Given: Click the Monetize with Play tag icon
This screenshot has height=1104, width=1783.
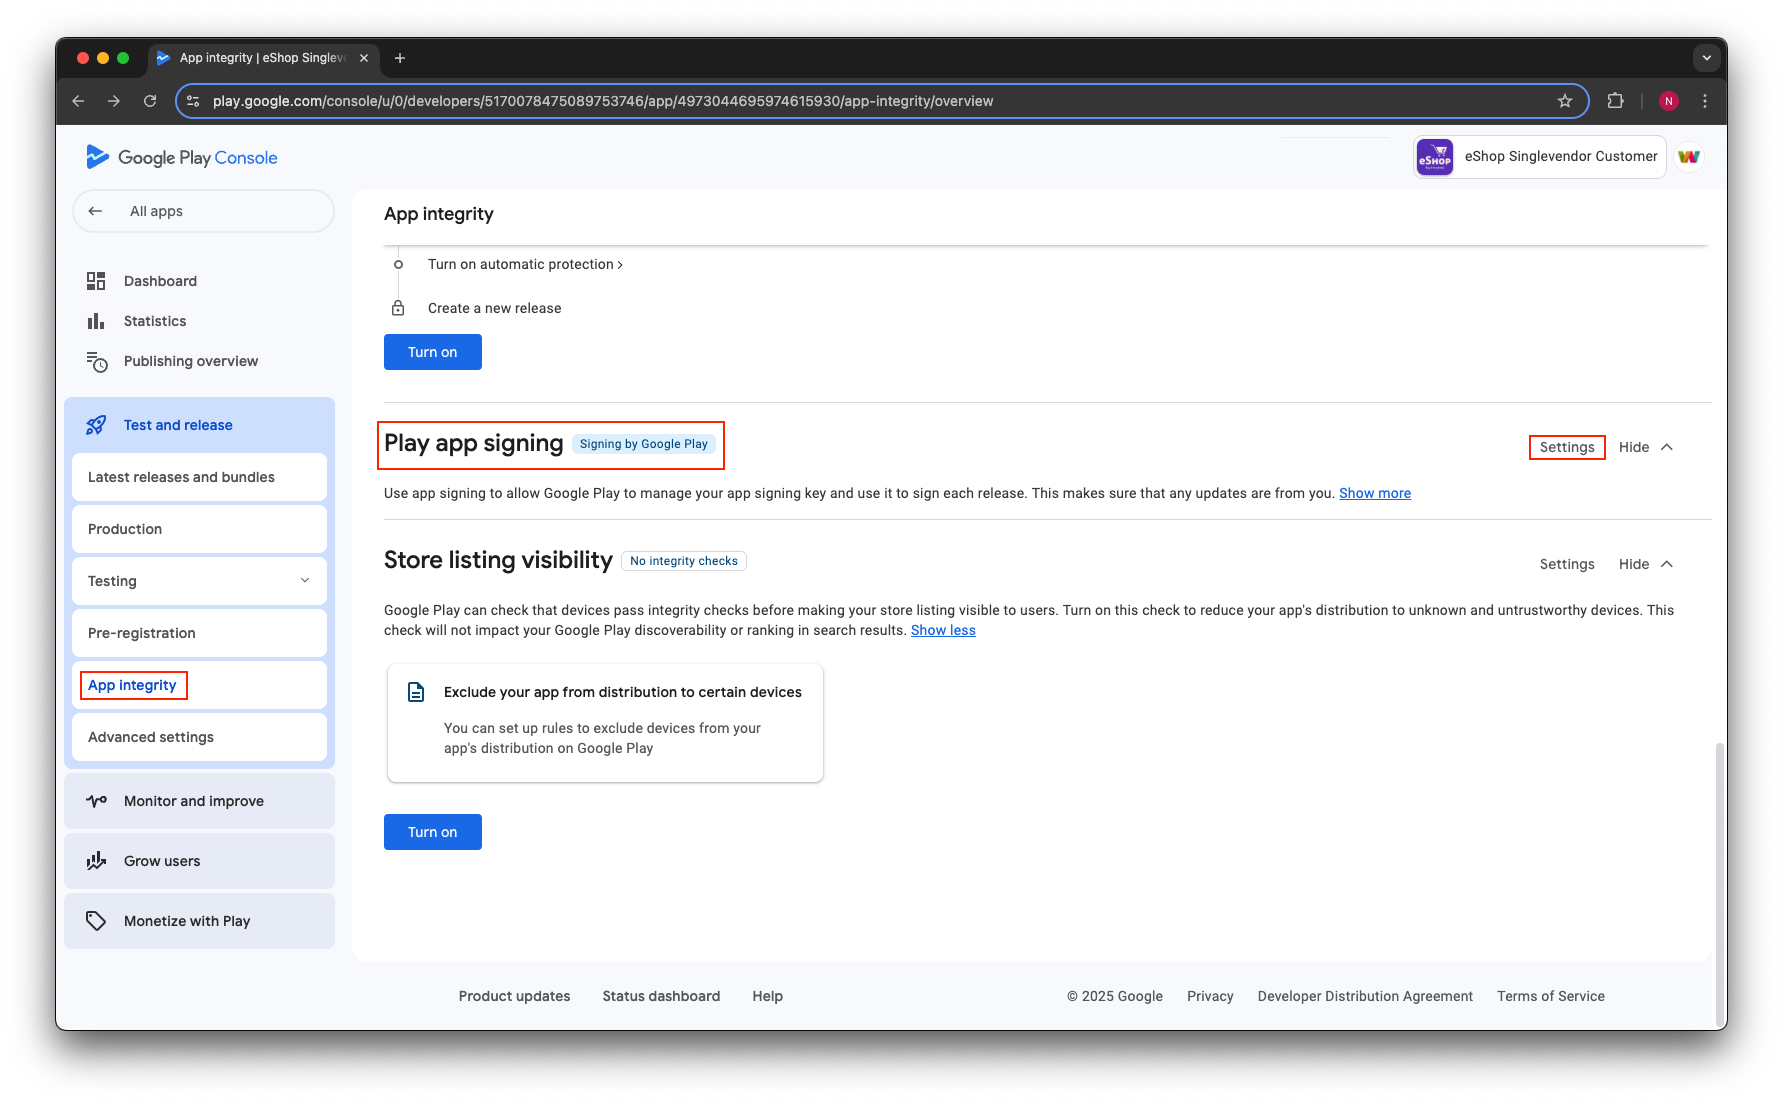Looking at the screenshot, I should [96, 921].
